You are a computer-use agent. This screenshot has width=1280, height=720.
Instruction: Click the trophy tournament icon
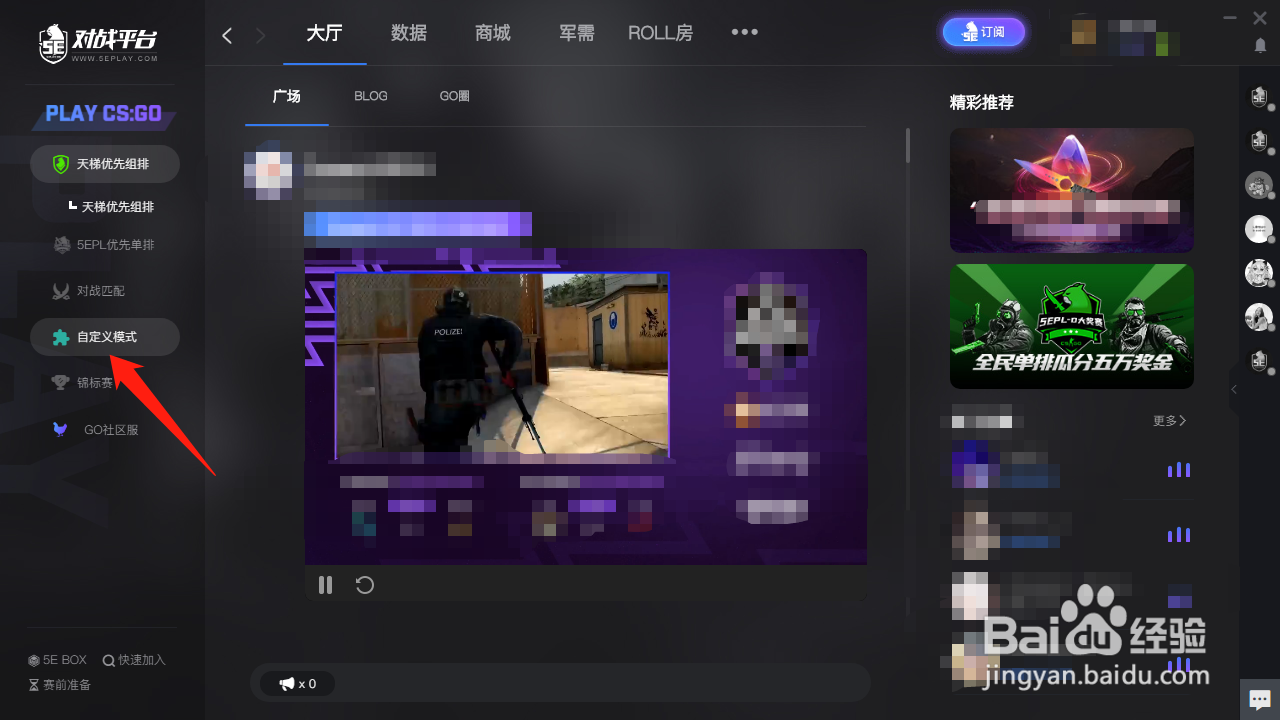(60, 383)
